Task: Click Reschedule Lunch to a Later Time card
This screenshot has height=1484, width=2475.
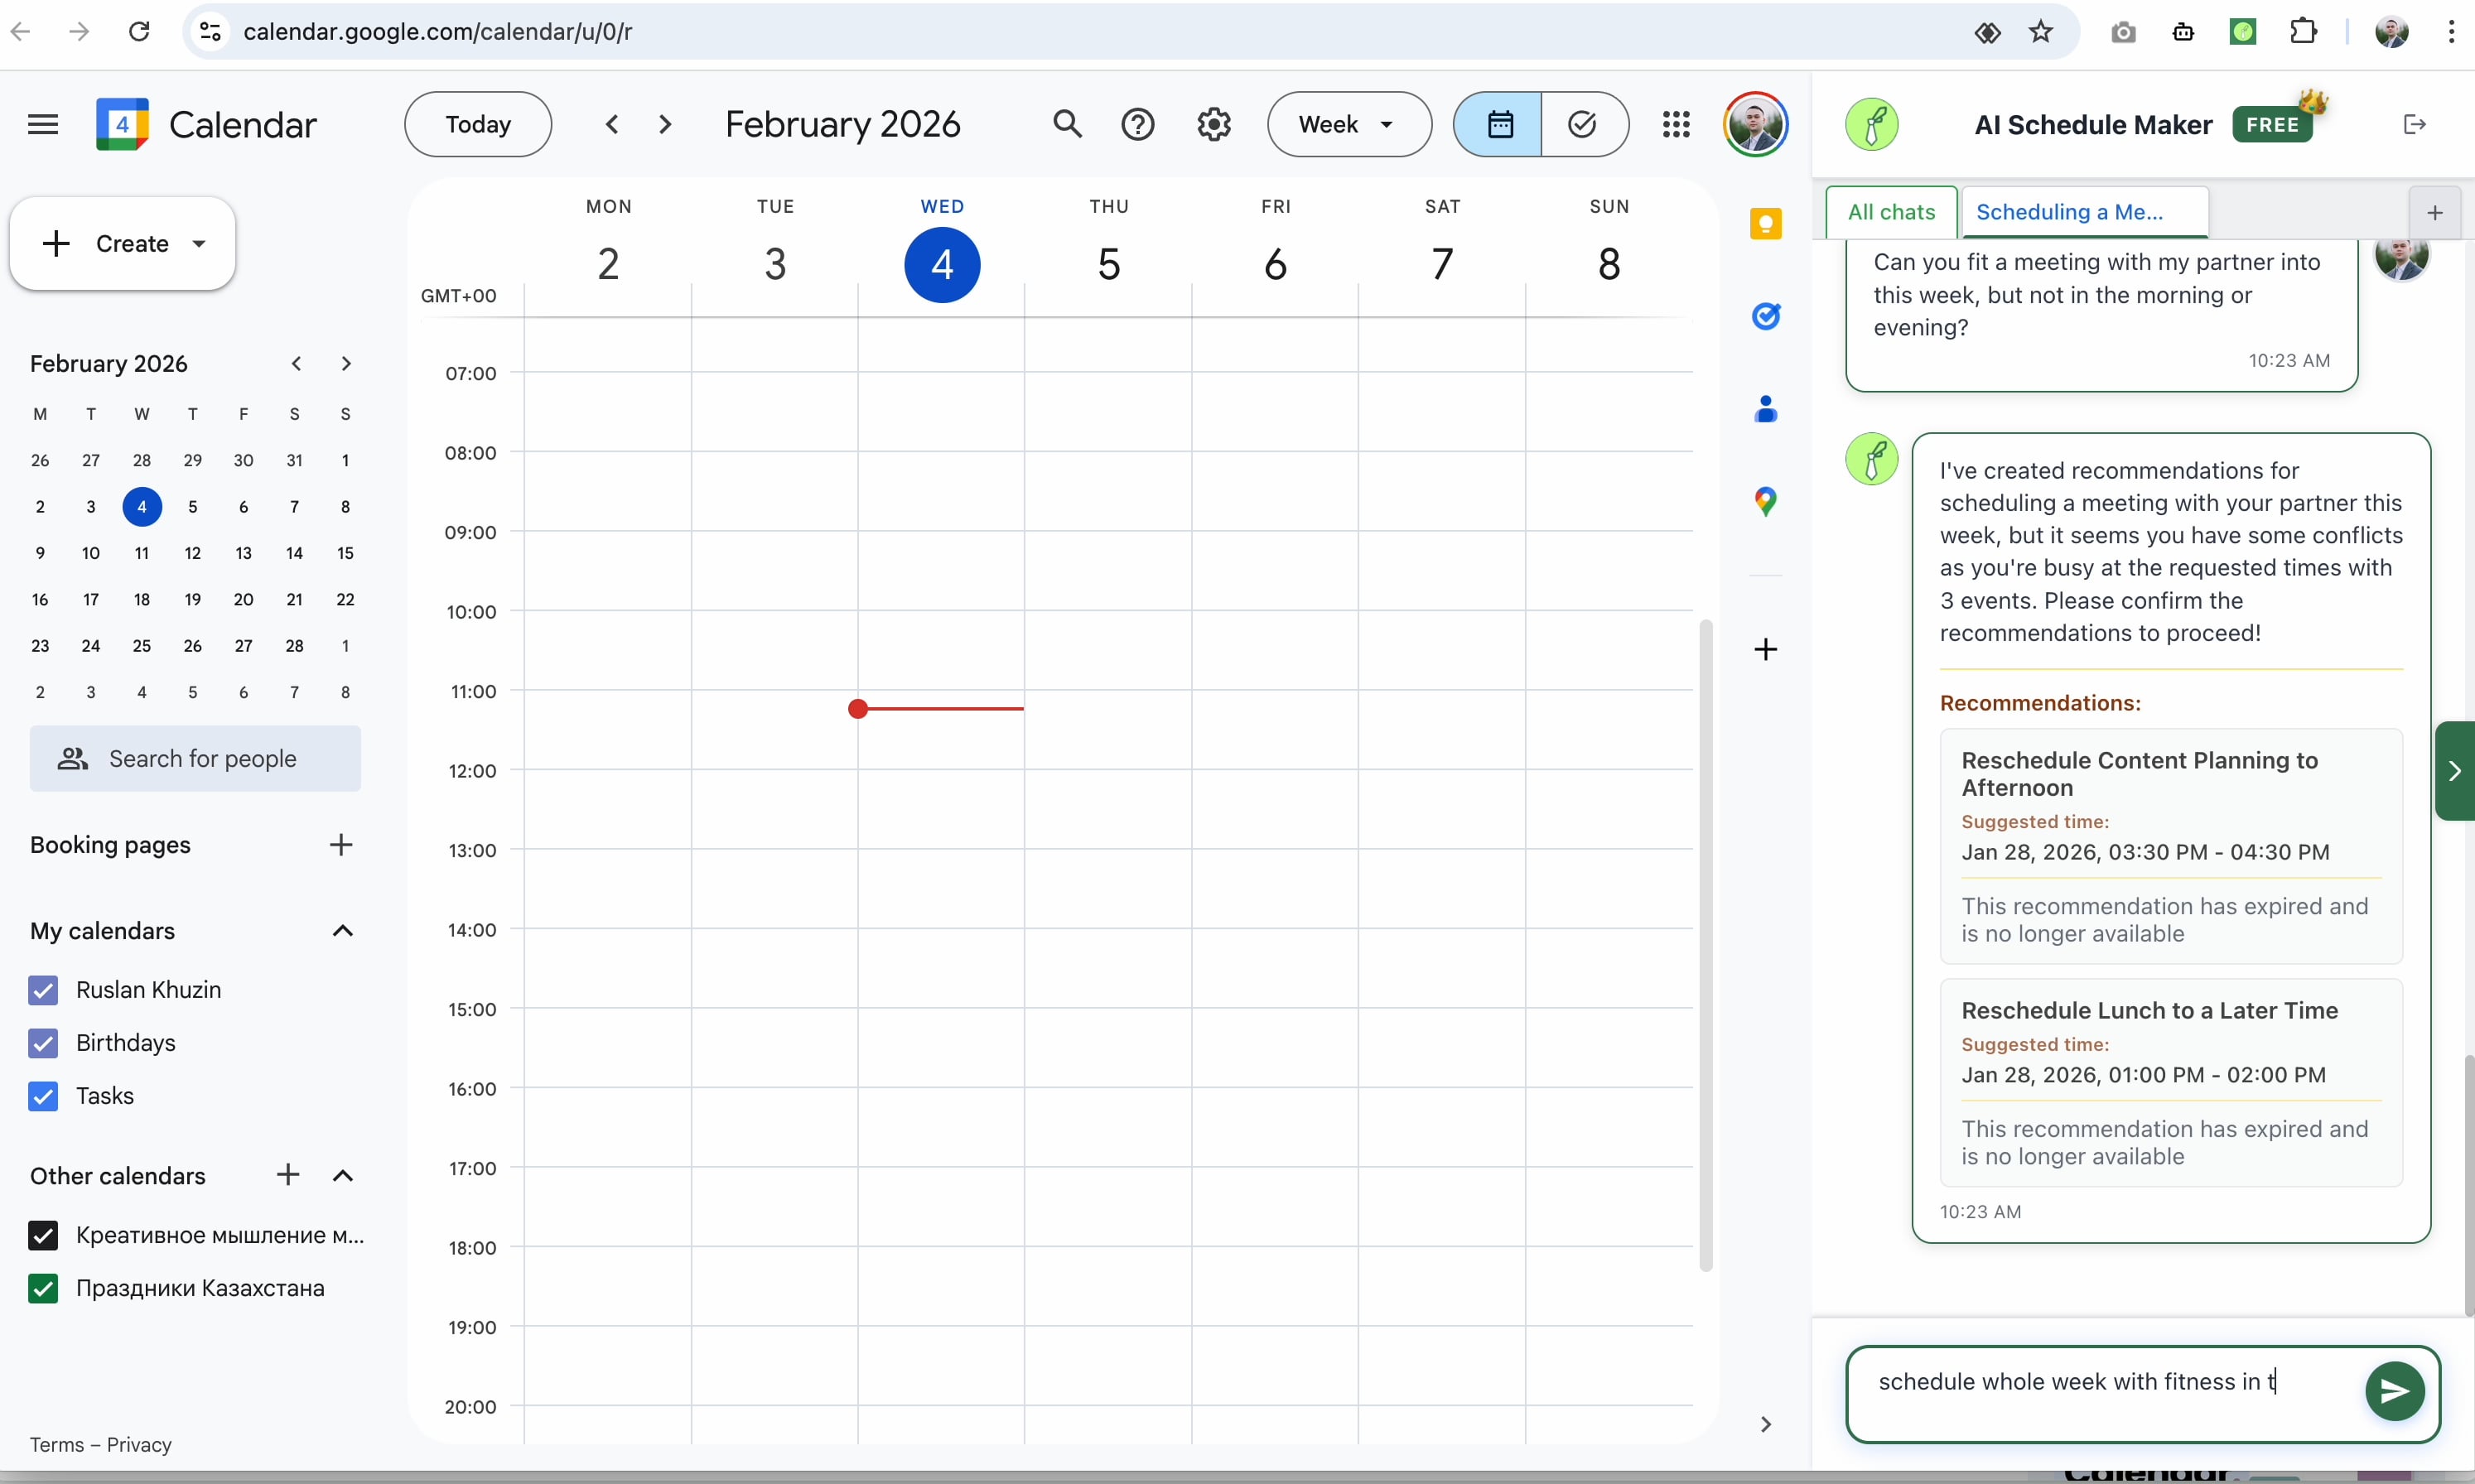Action: tap(2171, 1083)
